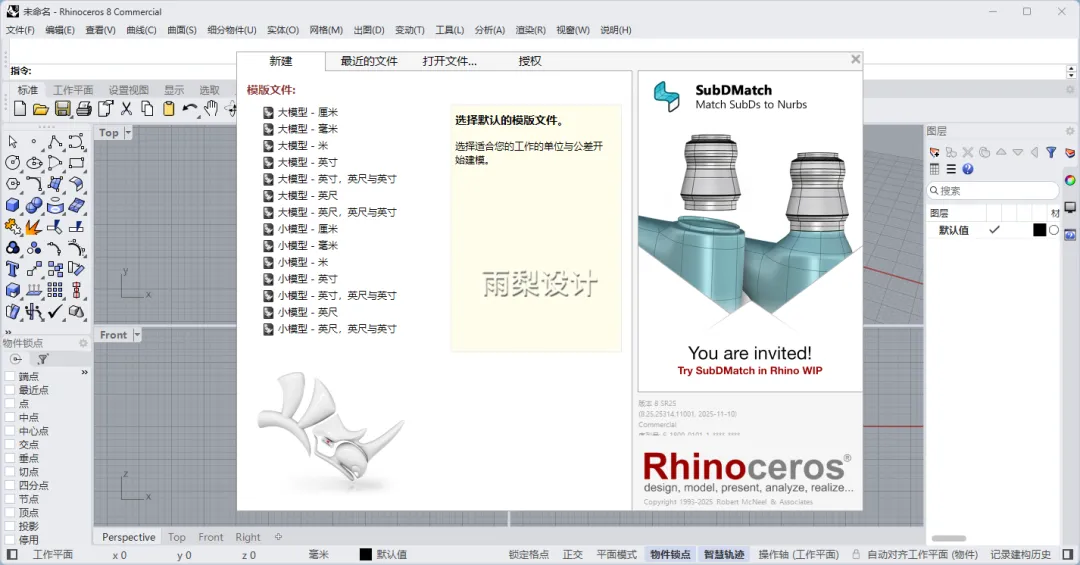Image resolution: width=1080 pixels, height=565 pixels.
Task: Open the layers panel gear settings
Action: pos(1070,131)
